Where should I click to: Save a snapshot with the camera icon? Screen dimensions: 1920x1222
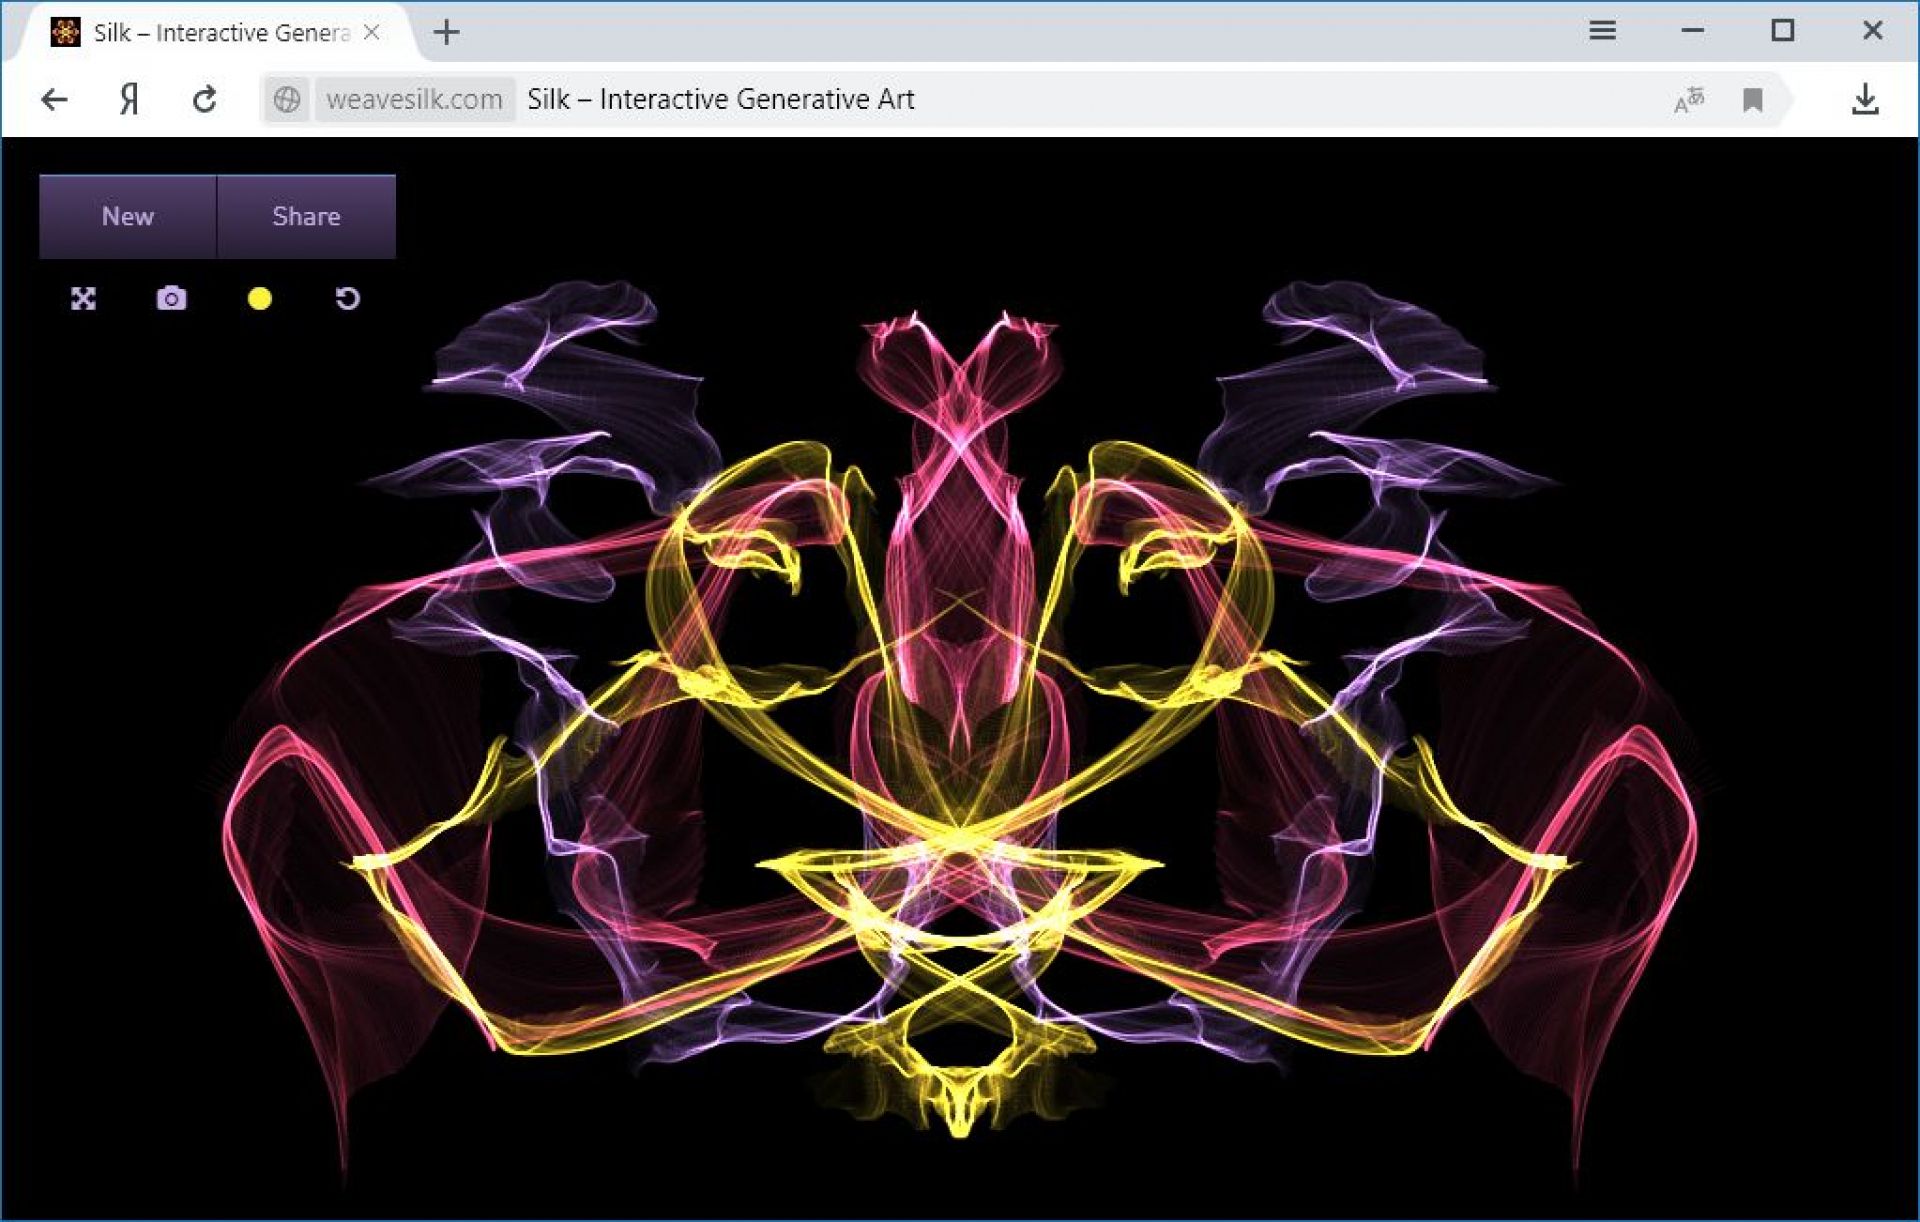tap(171, 298)
